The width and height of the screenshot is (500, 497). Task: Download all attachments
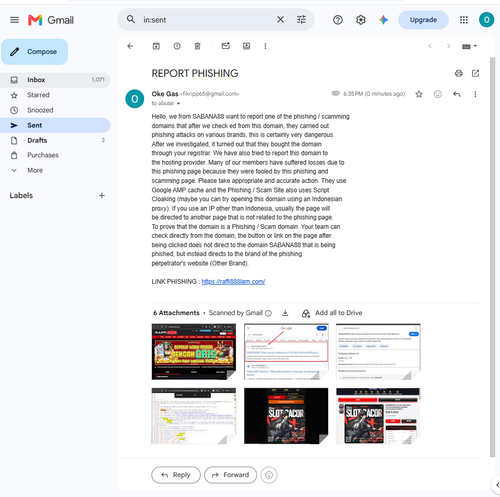[x=285, y=313]
